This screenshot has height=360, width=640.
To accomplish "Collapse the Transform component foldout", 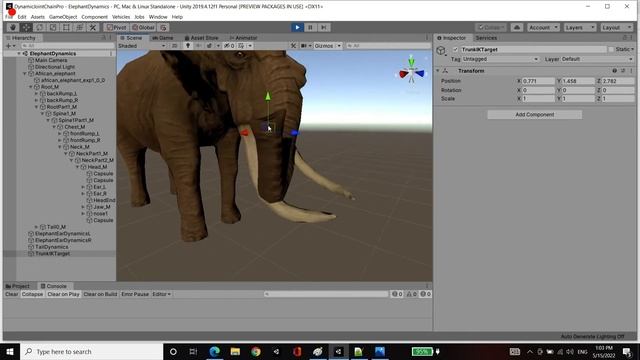I will pyautogui.click(x=438, y=71).
